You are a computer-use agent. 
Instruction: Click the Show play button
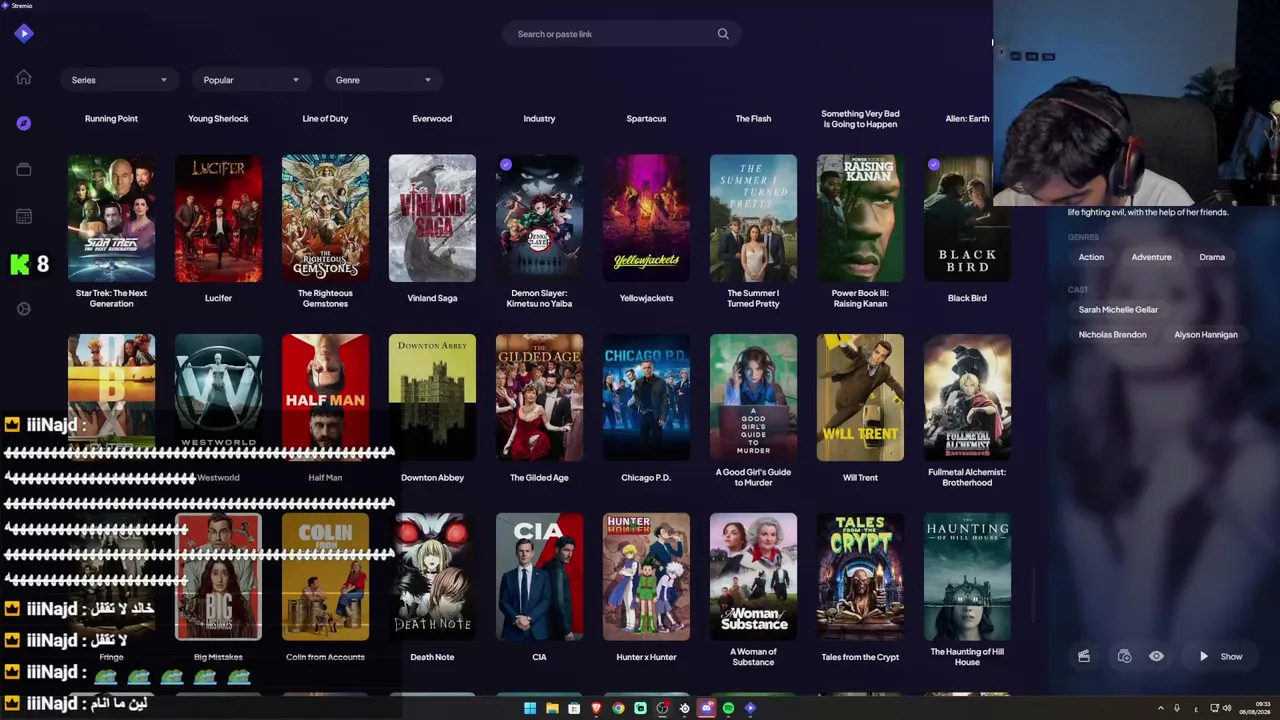1220,657
